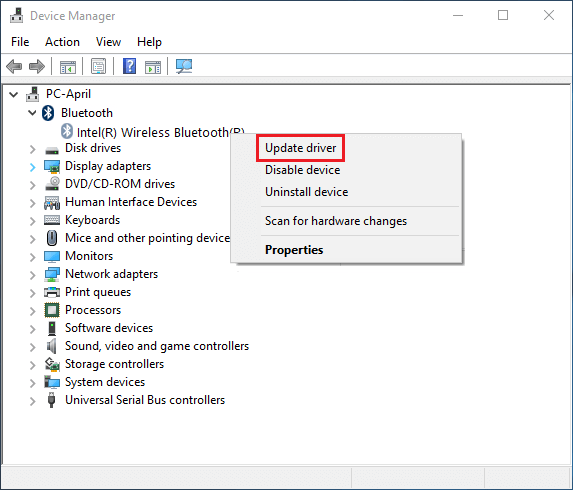Viewport: 573px width, 490px height.
Task: Click the Forward arrow toolbar icon
Action: pyautogui.click(x=37, y=67)
